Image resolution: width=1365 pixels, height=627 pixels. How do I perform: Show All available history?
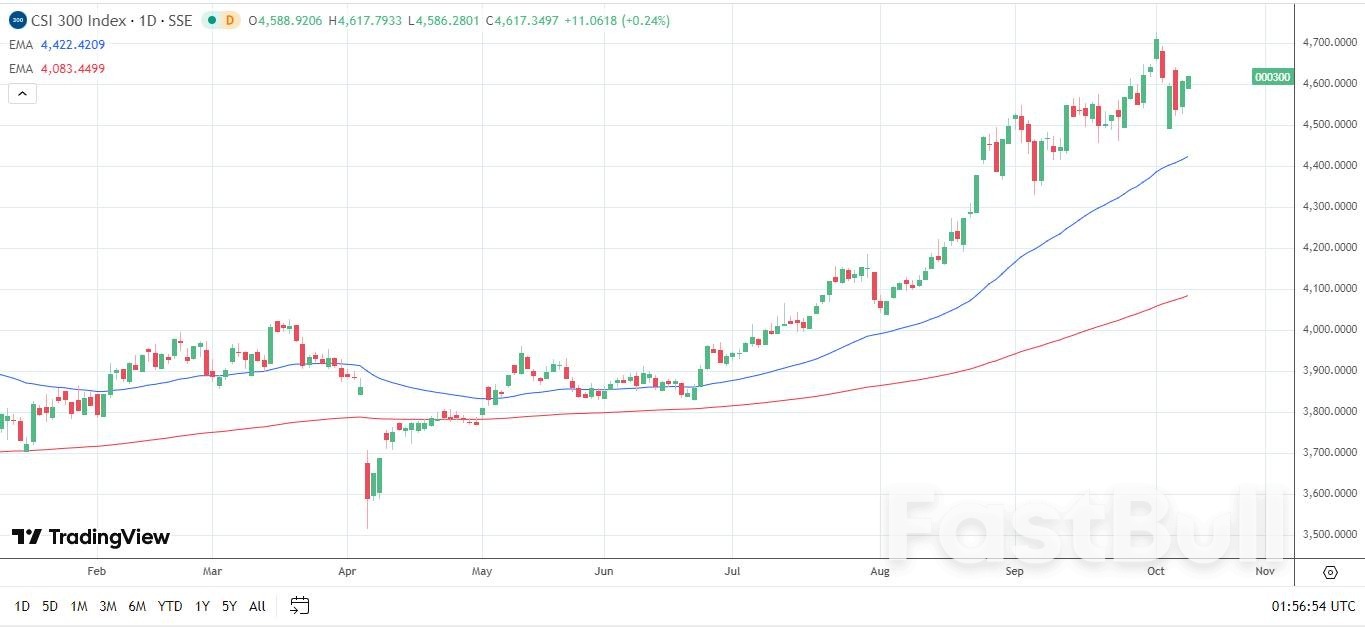[x=257, y=606]
